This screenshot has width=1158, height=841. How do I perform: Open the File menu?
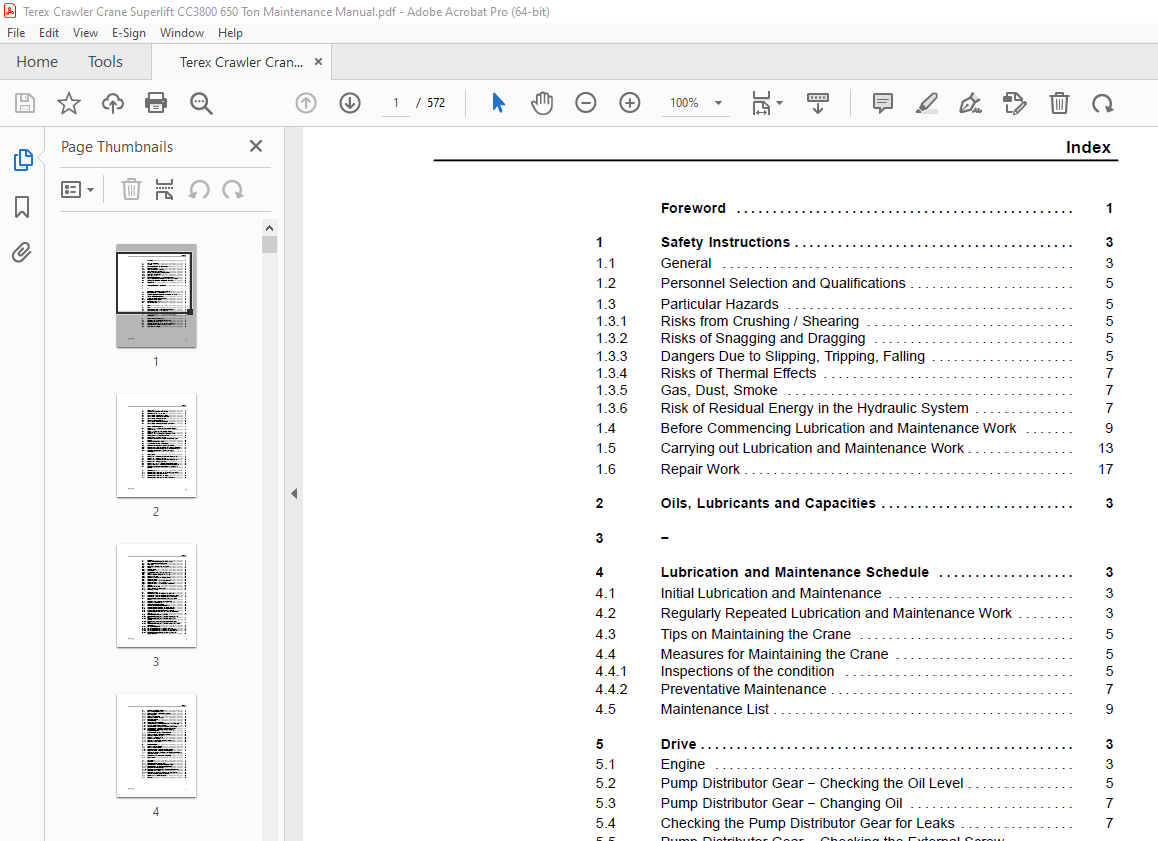[x=16, y=32]
